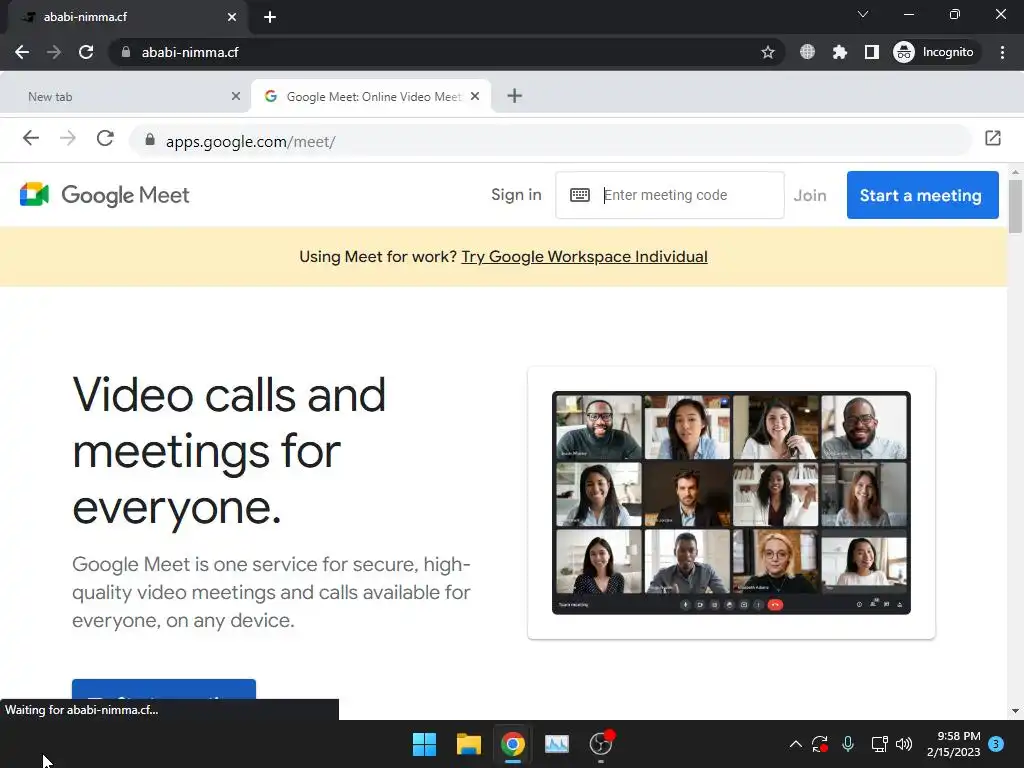Screen dimensions: 1024x768
Task: Bookmark this page with the star icon
Action: (x=768, y=52)
